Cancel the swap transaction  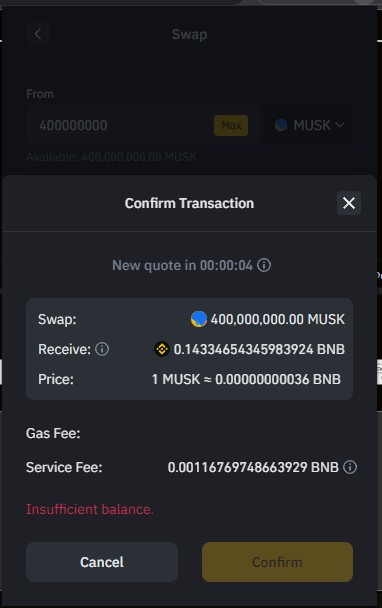[x=102, y=562]
